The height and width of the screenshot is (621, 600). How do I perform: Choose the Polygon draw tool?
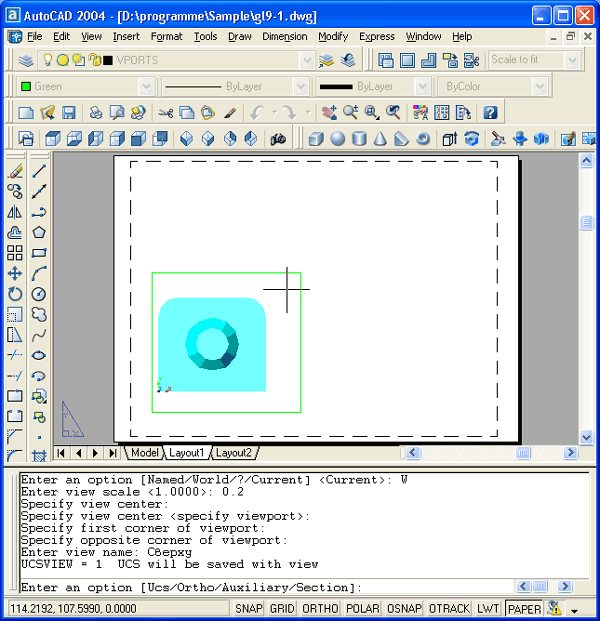tap(39, 232)
